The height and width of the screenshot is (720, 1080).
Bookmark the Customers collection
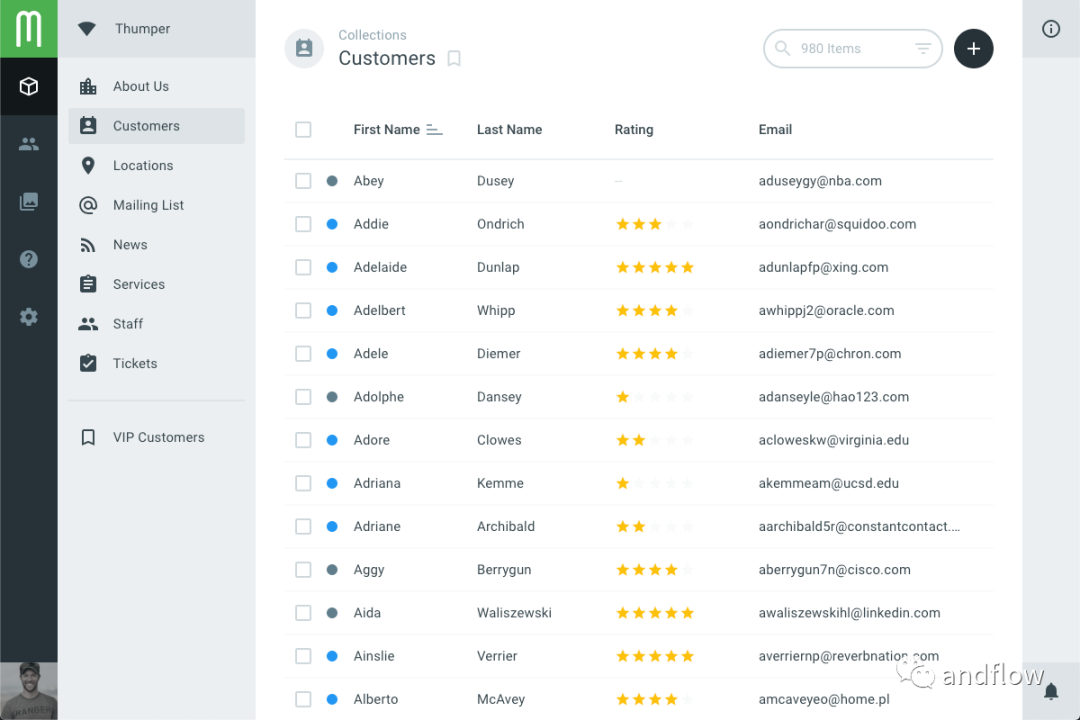tap(454, 59)
